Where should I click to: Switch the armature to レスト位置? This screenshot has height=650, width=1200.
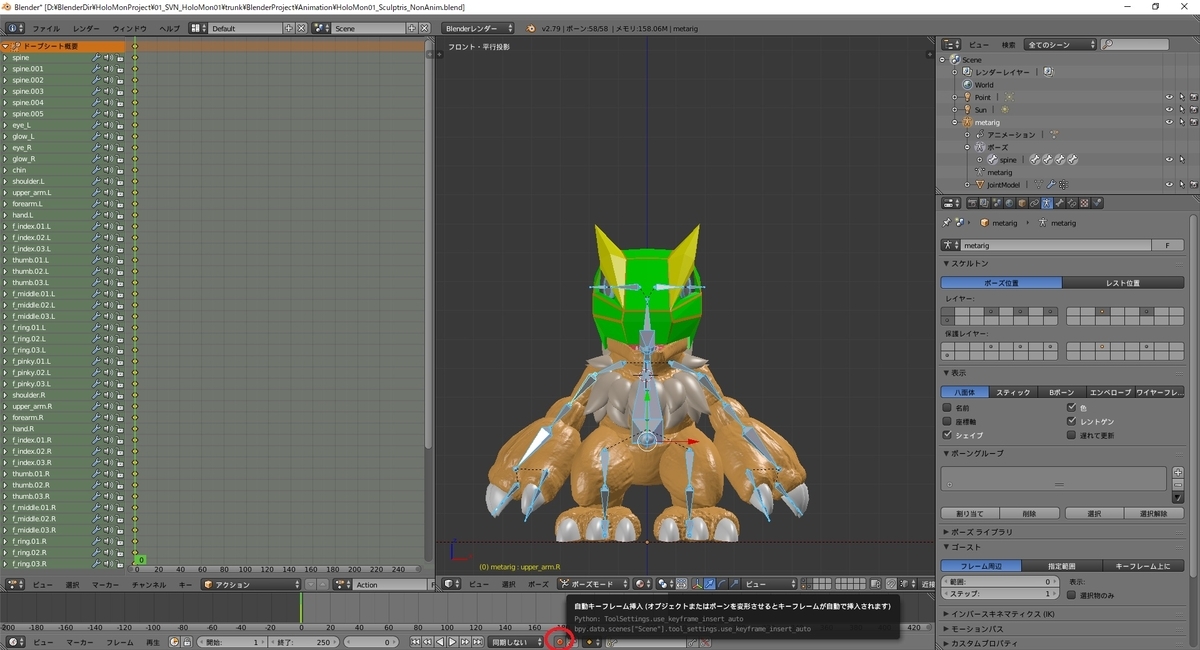pyautogui.click(x=1122, y=283)
